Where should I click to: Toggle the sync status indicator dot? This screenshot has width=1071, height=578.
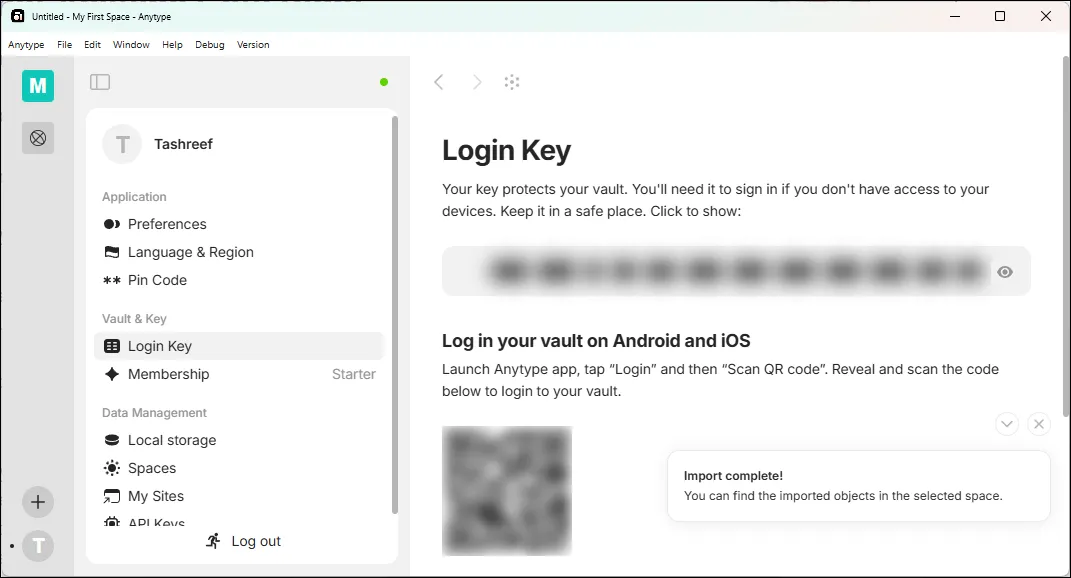(x=383, y=83)
